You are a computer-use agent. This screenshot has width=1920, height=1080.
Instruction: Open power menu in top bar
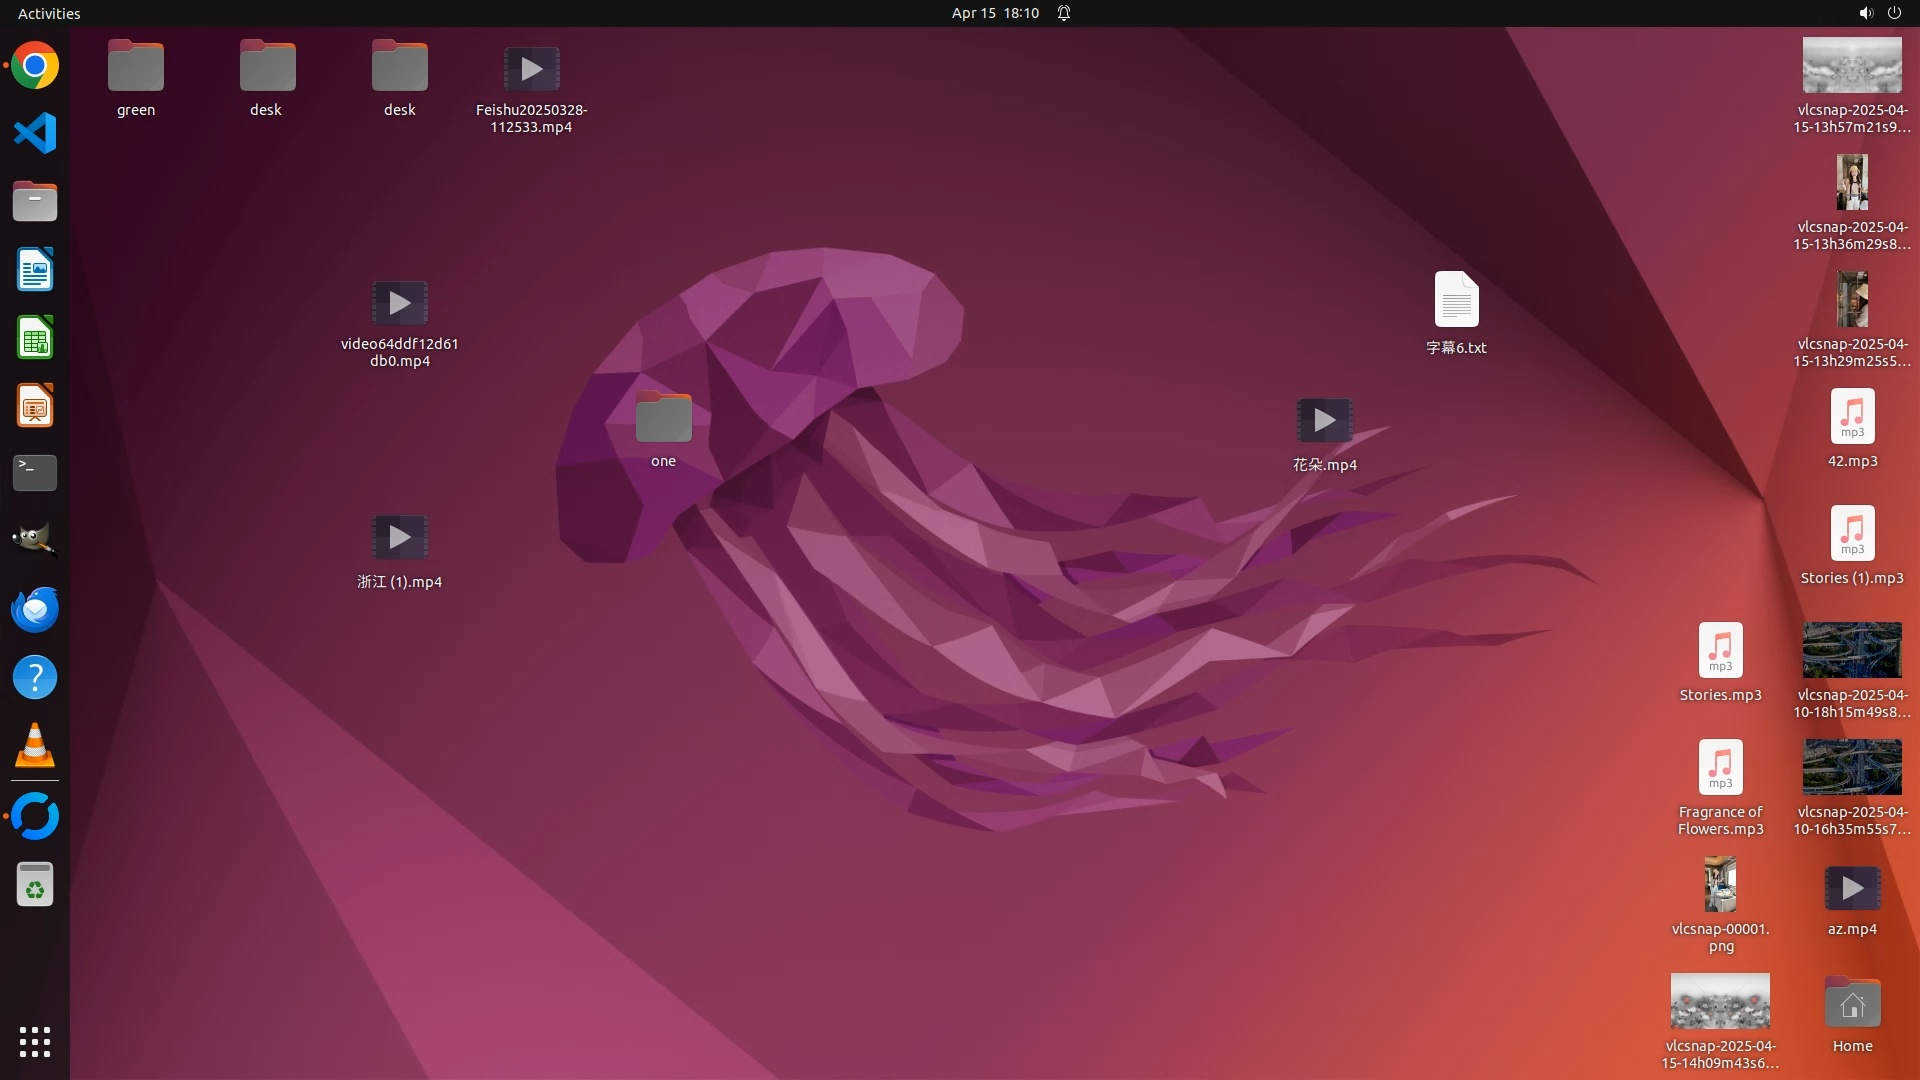[x=1894, y=13]
